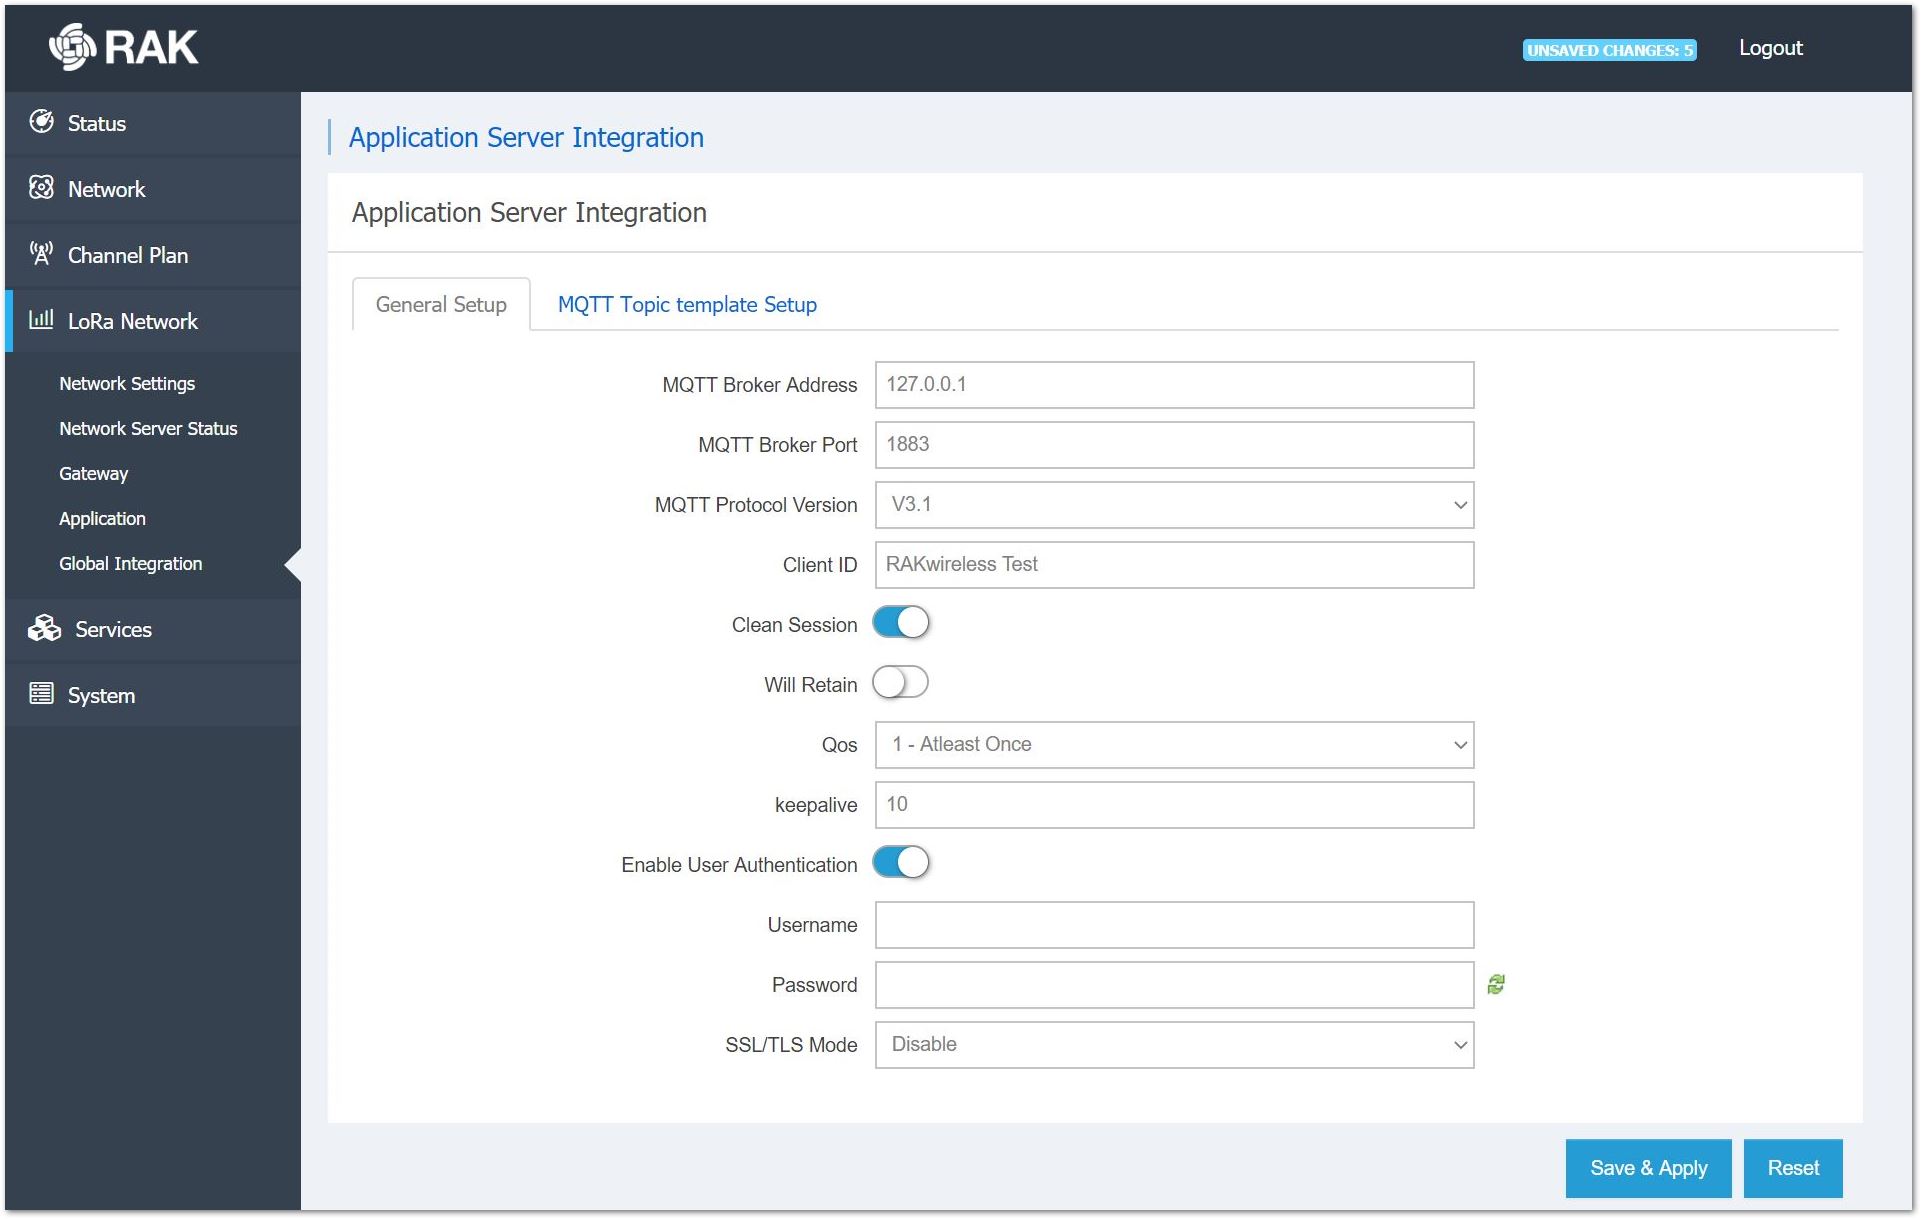Screen dimensions: 1921x1219
Task: View the Unsaved Changes: 5 badge
Action: click(x=1609, y=50)
